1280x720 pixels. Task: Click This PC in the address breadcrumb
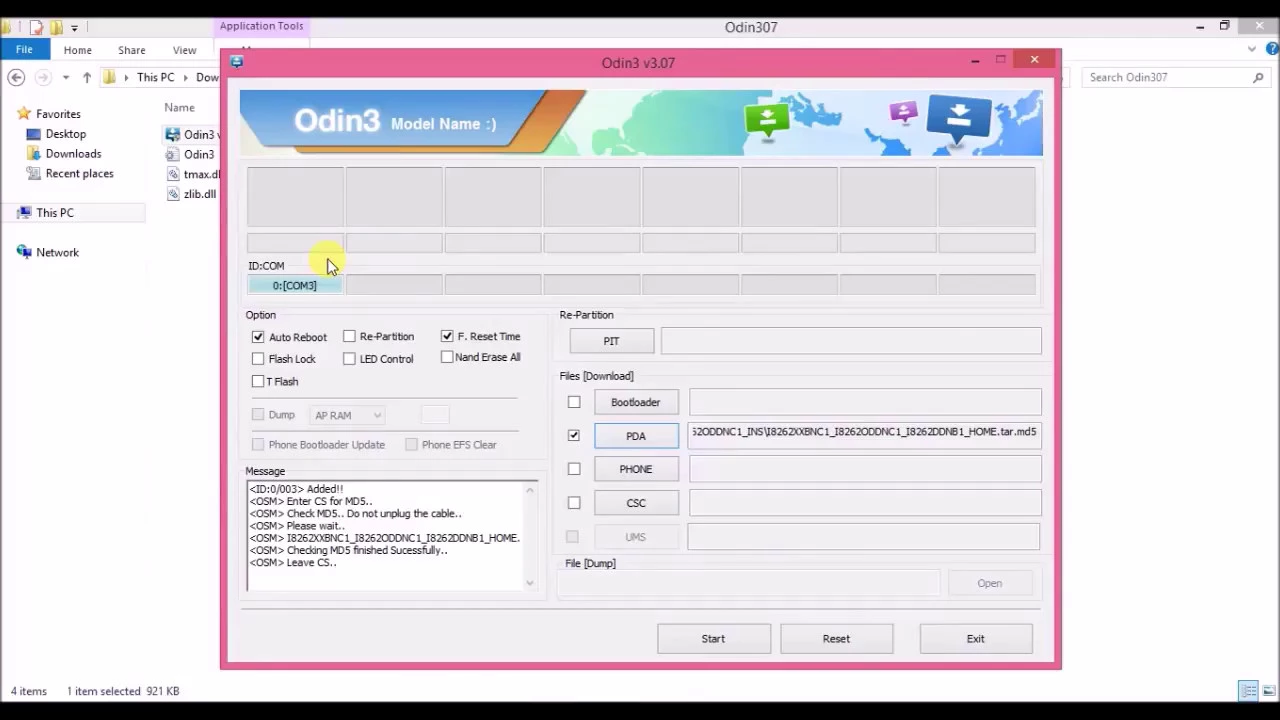(x=155, y=77)
